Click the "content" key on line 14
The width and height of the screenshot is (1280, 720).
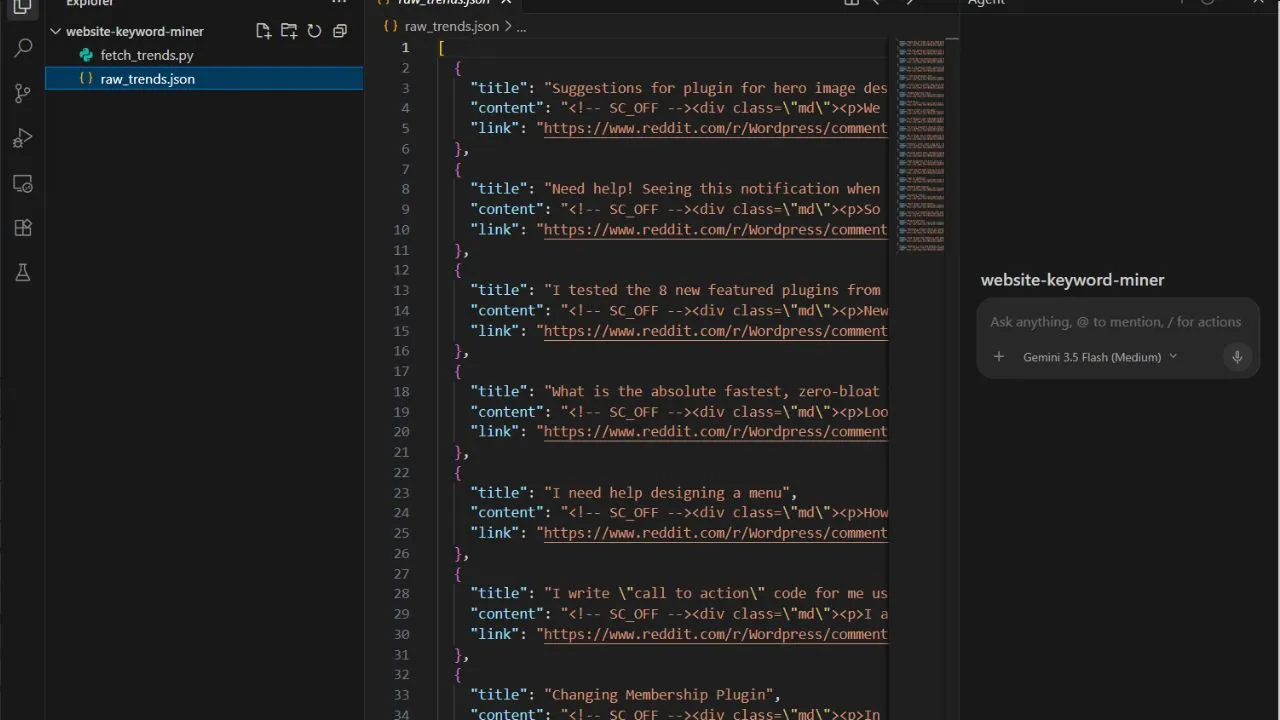click(507, 310)
